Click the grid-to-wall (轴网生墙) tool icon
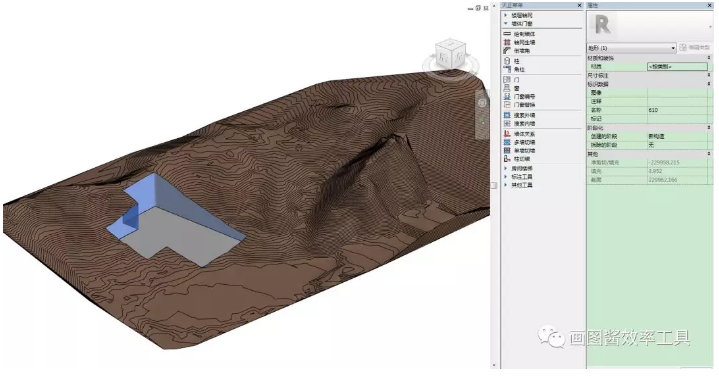The width and height of the screenshot is (719, 389). [x=507, y=42]
